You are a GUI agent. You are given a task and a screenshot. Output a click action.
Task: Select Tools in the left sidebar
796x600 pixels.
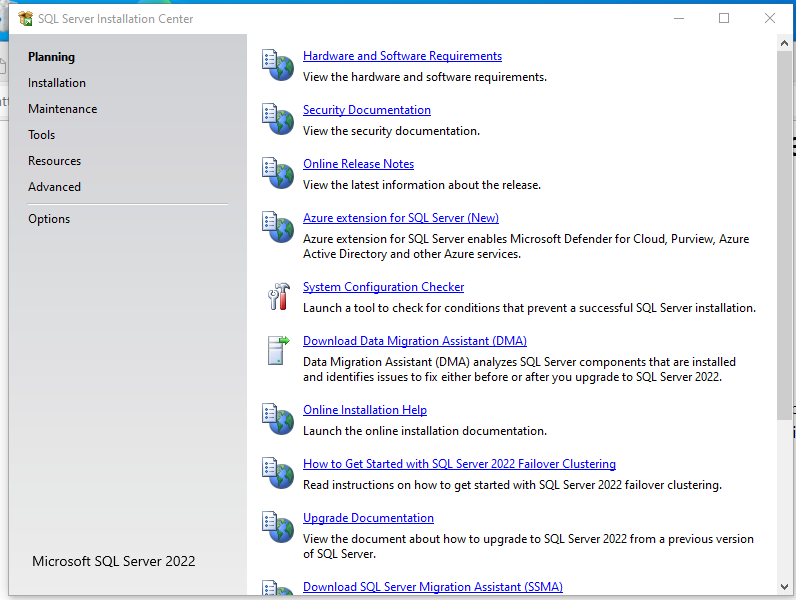[x=42, y=135]
